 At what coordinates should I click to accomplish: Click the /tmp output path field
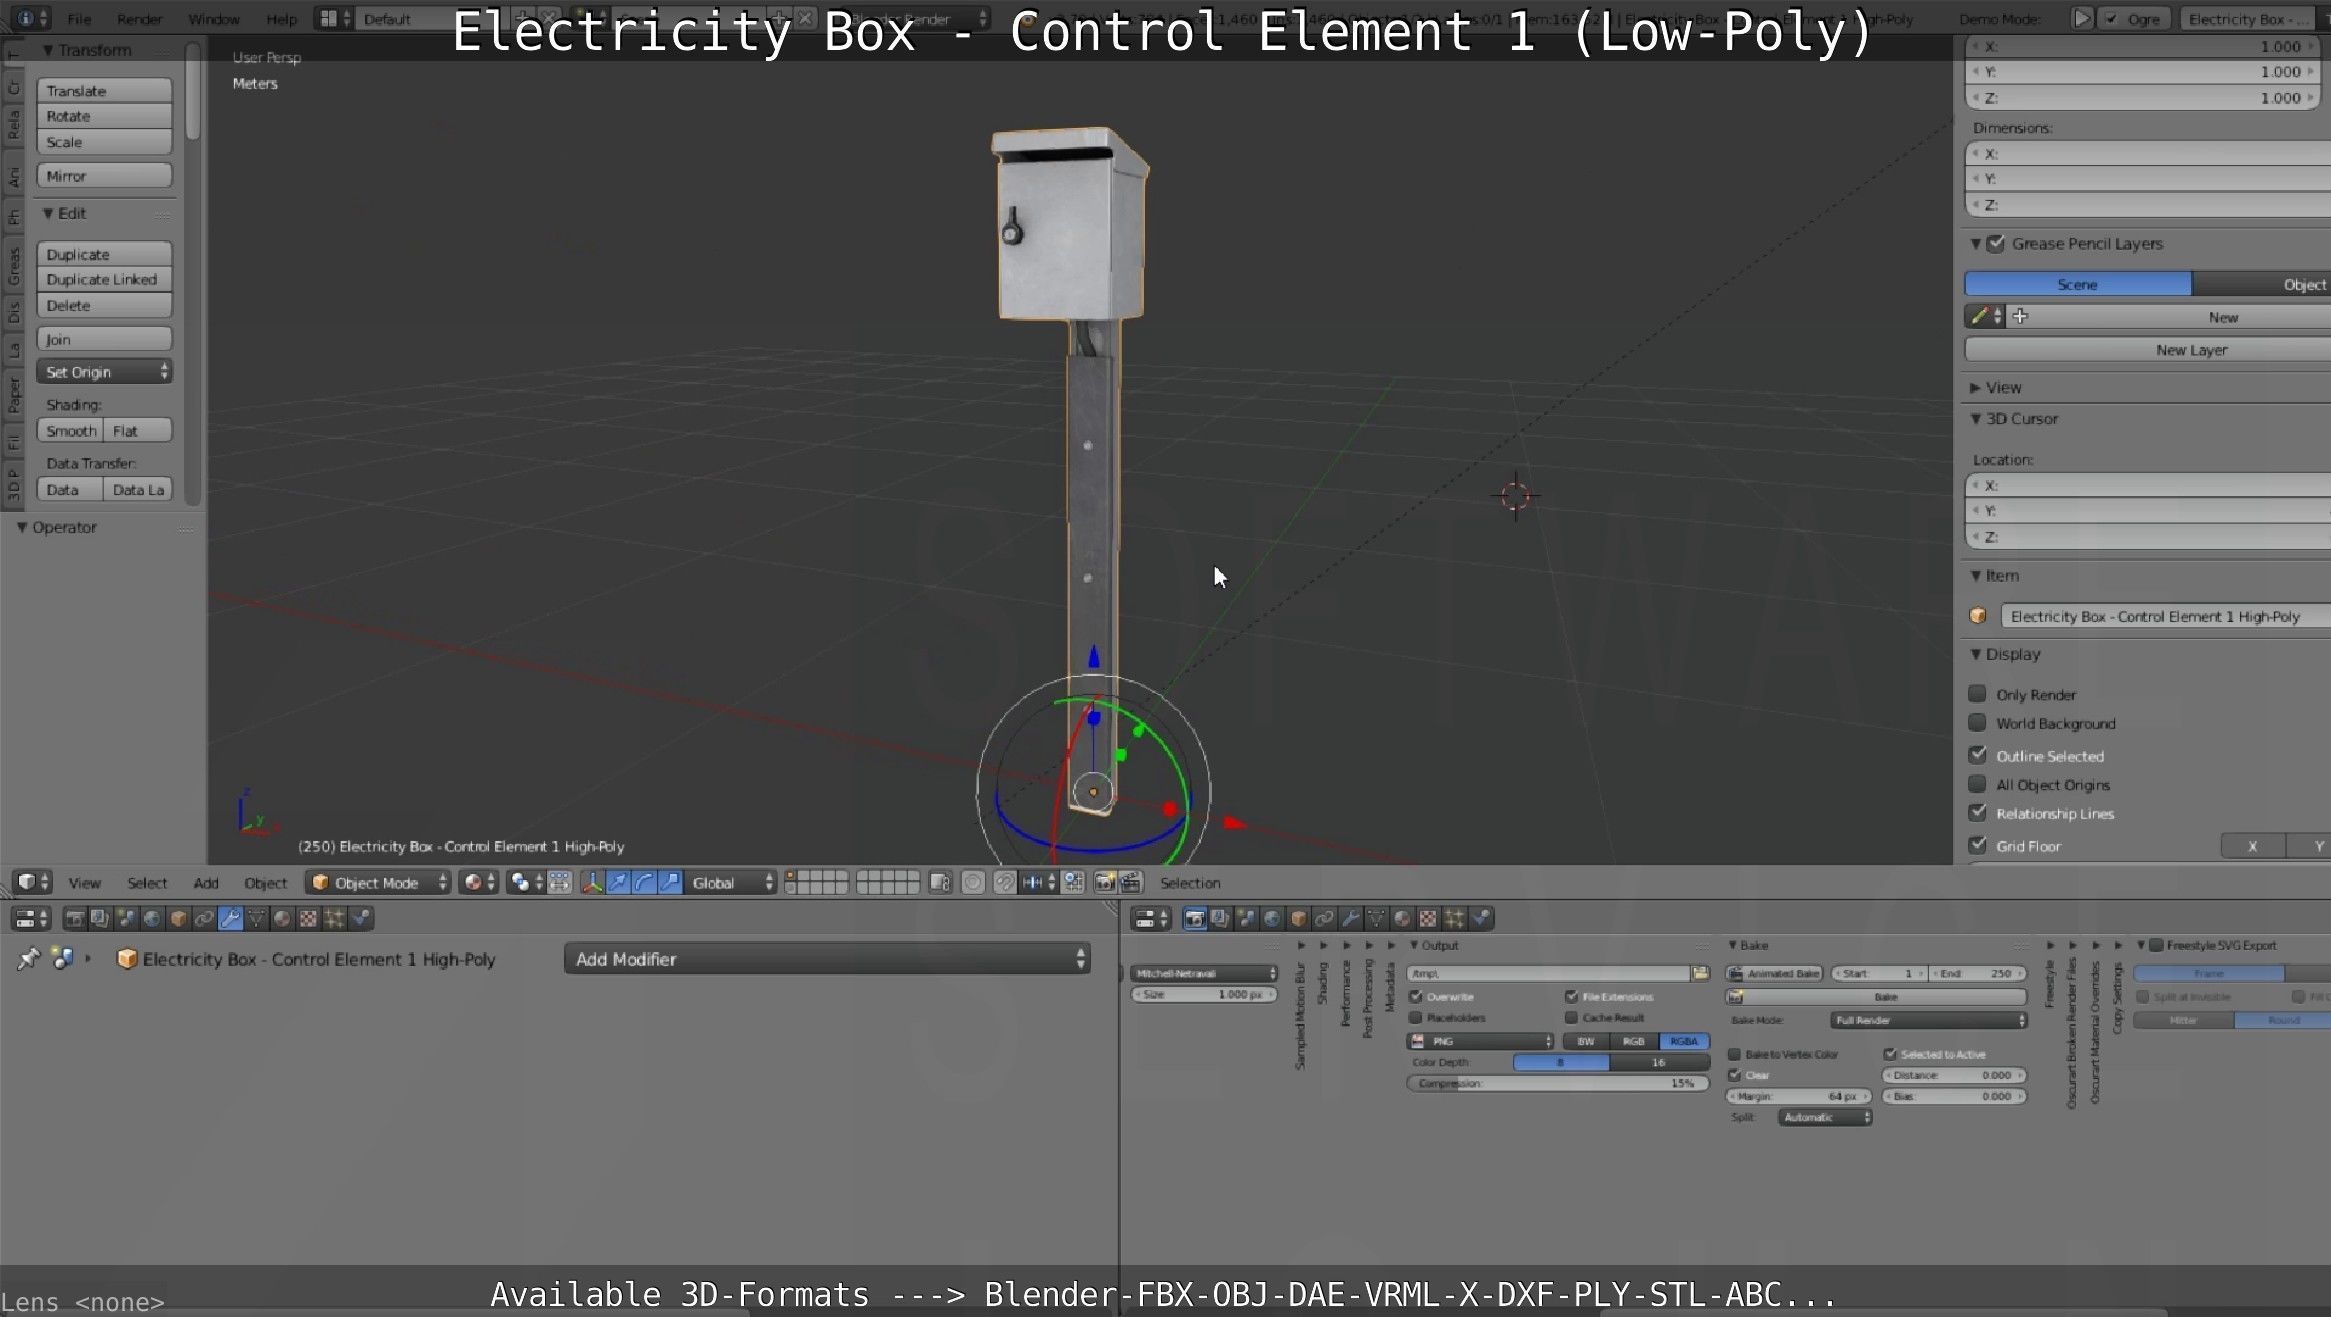1548,973
